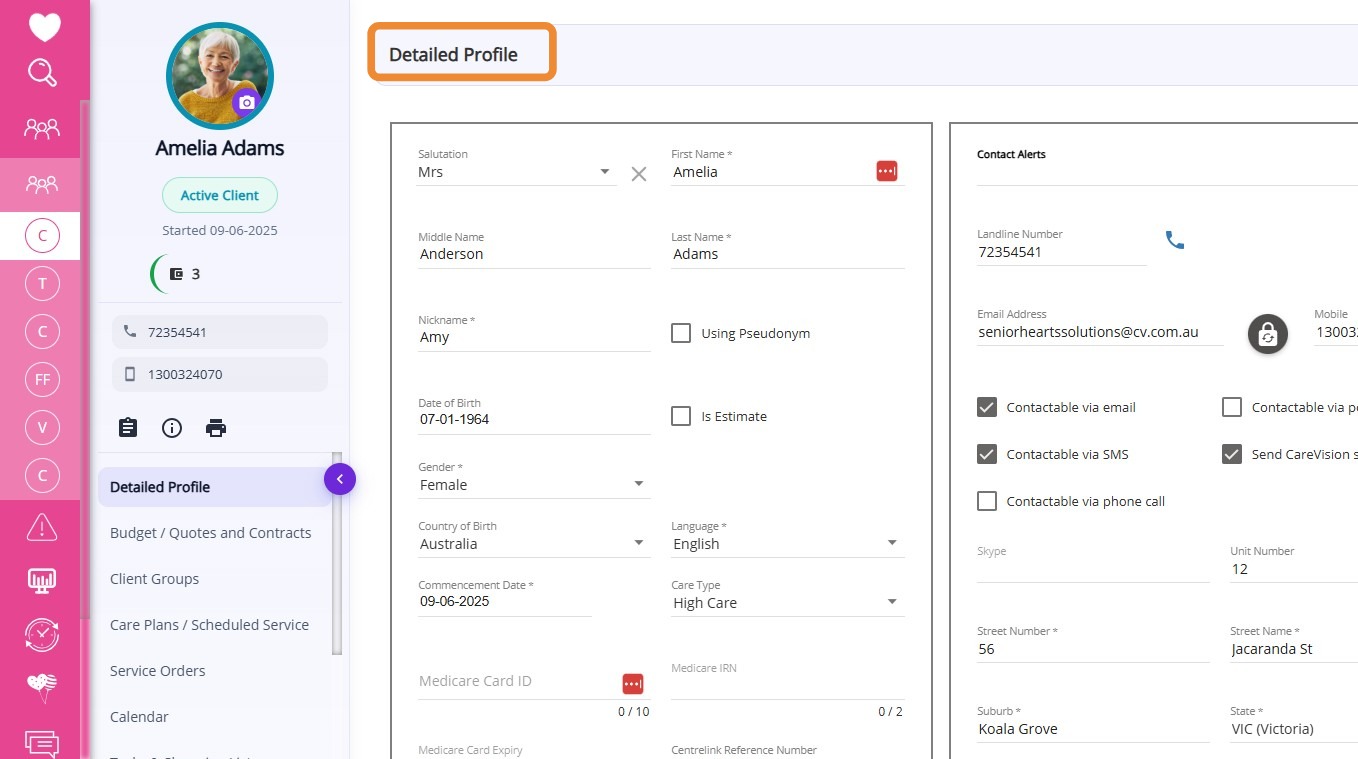Image resolution: width=1358 pixels, height=759 pixels.
Task: Open Budget / Quotes and Contracts menu item
Action: (x=210, y=533)
